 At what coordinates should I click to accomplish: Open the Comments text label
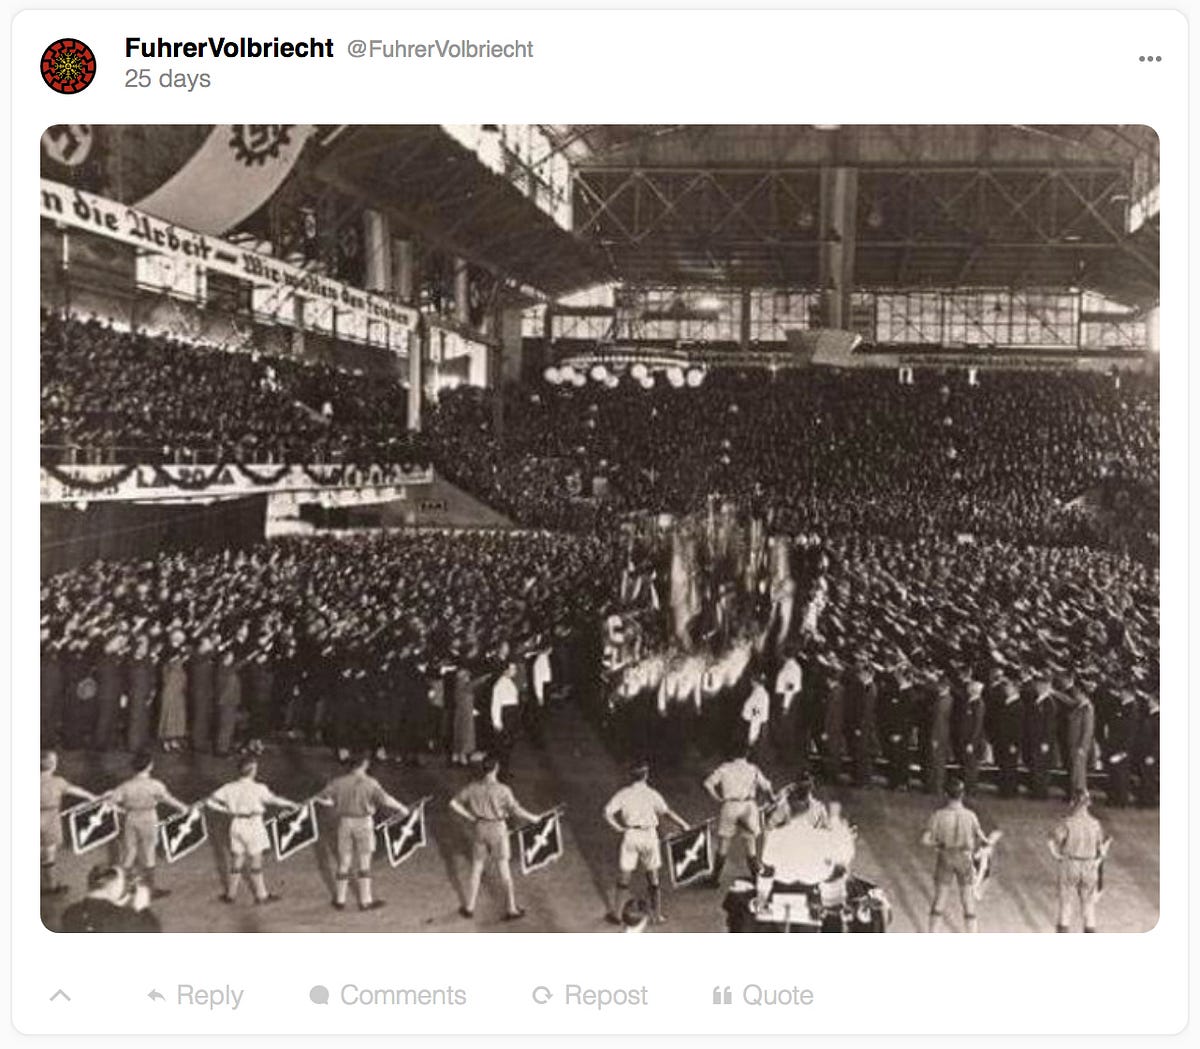[403, 995]
